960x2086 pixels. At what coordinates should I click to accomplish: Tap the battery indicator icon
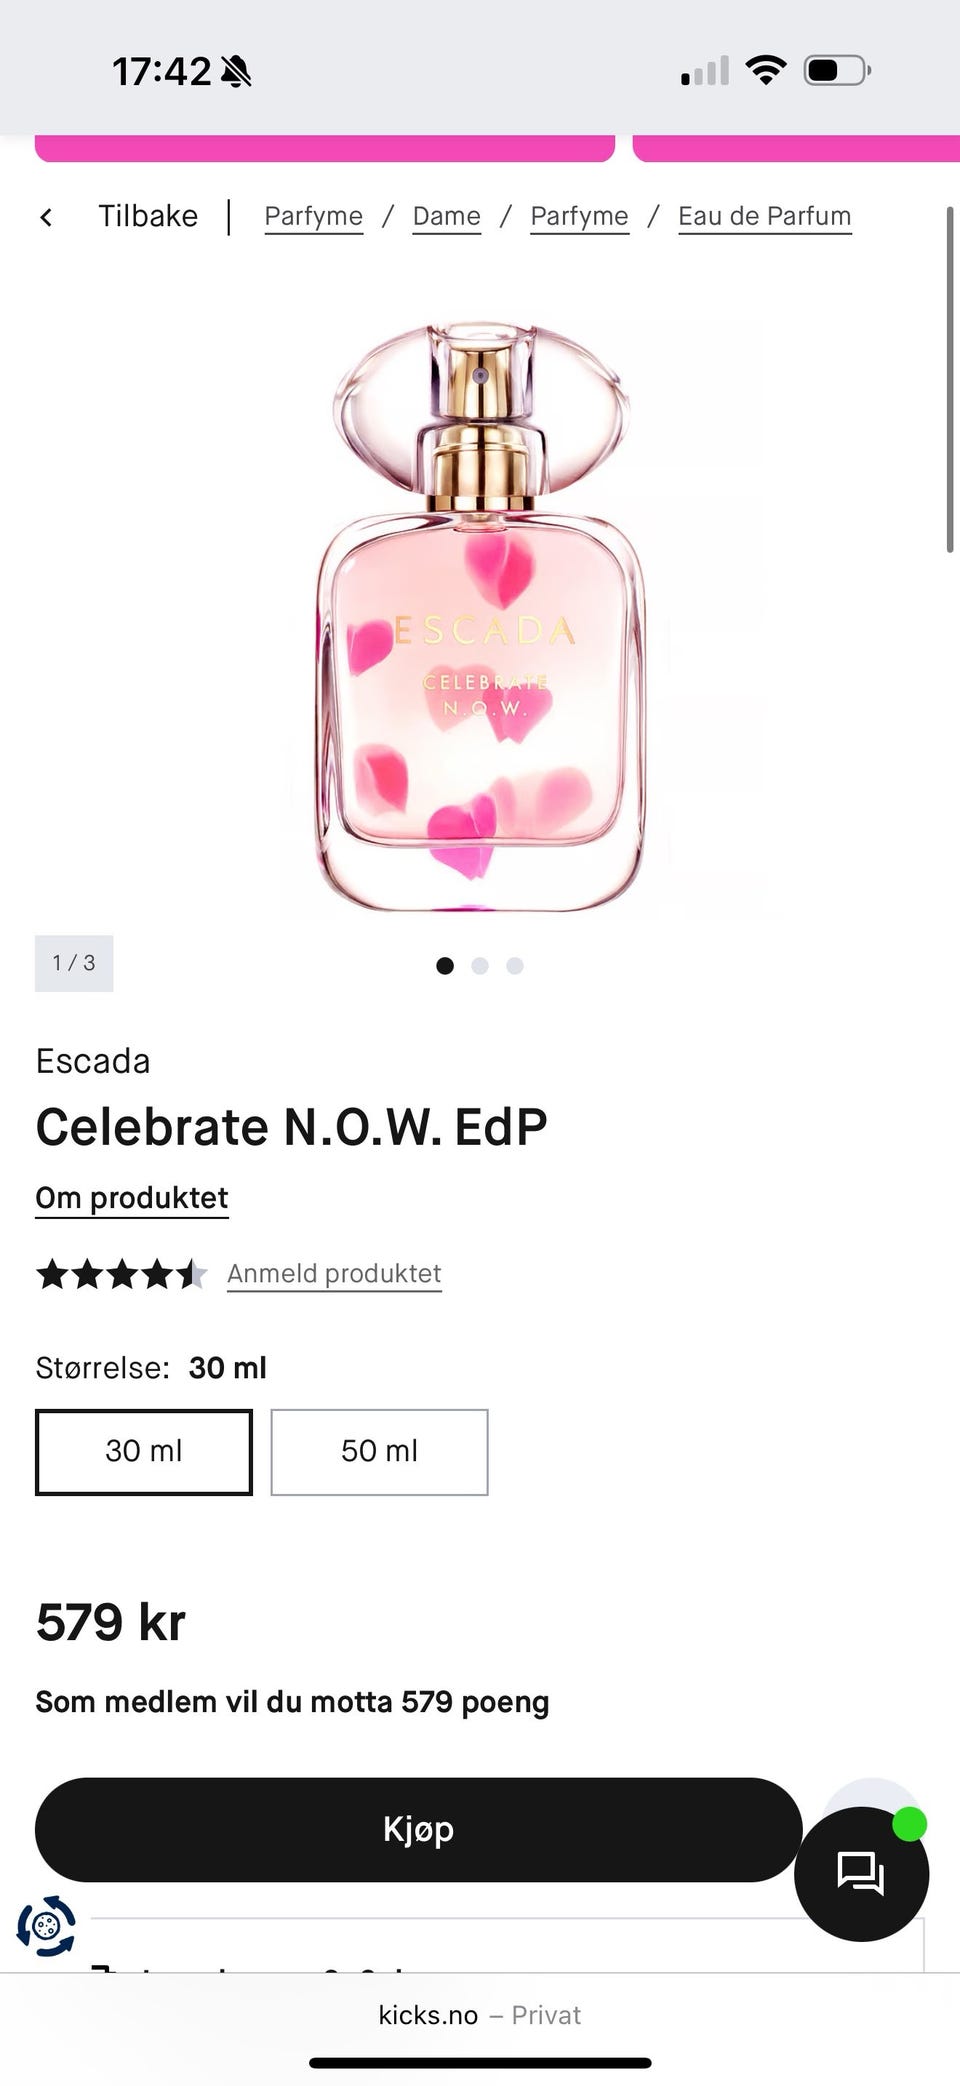pos(836,71)
